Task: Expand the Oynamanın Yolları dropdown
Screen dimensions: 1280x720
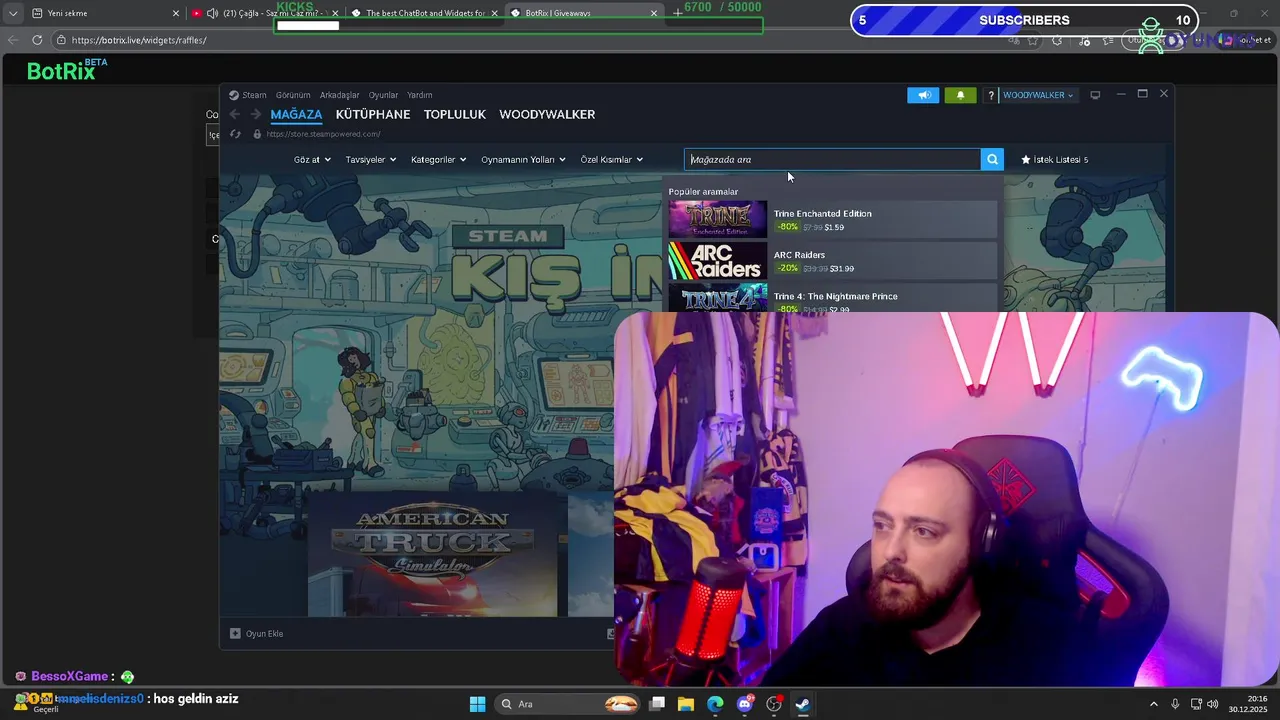Action: [523, 159]
